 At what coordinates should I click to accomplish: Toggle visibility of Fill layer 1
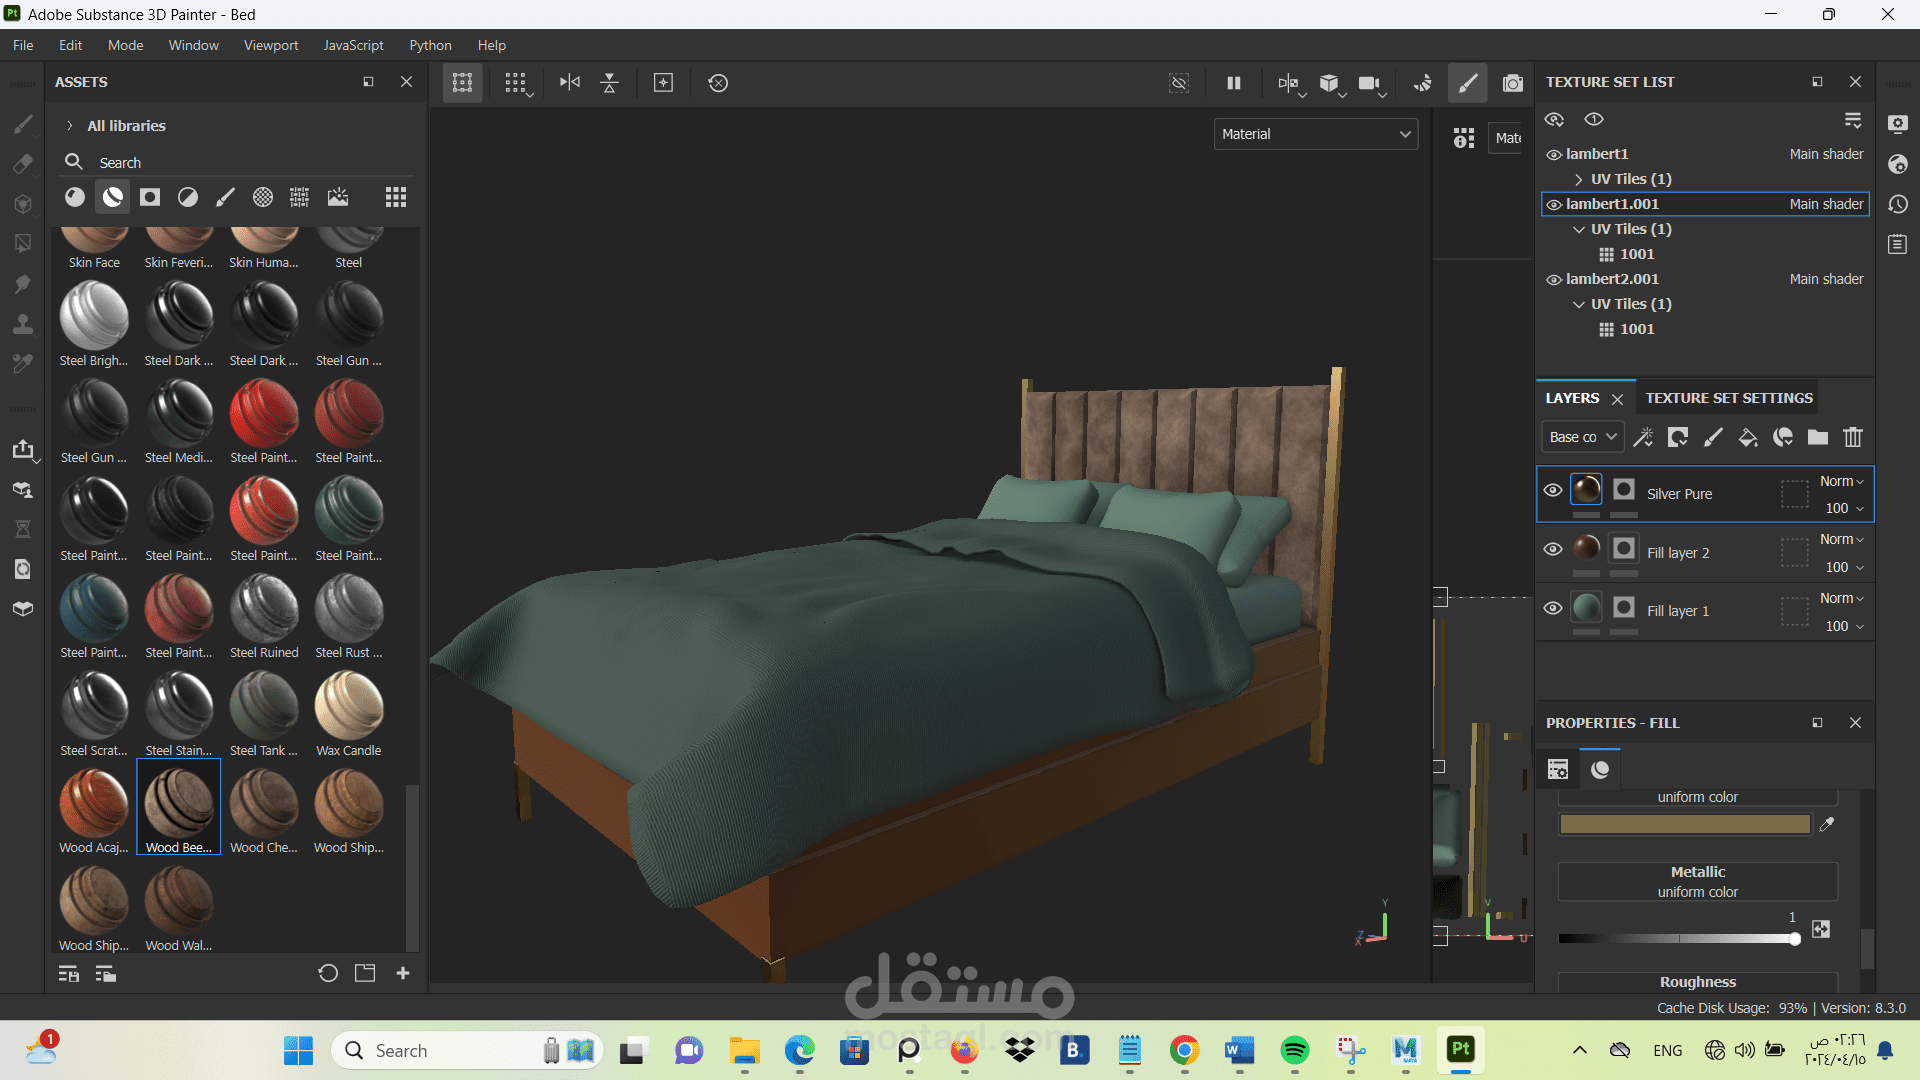pyautogui.click(x=1553, y=608)
